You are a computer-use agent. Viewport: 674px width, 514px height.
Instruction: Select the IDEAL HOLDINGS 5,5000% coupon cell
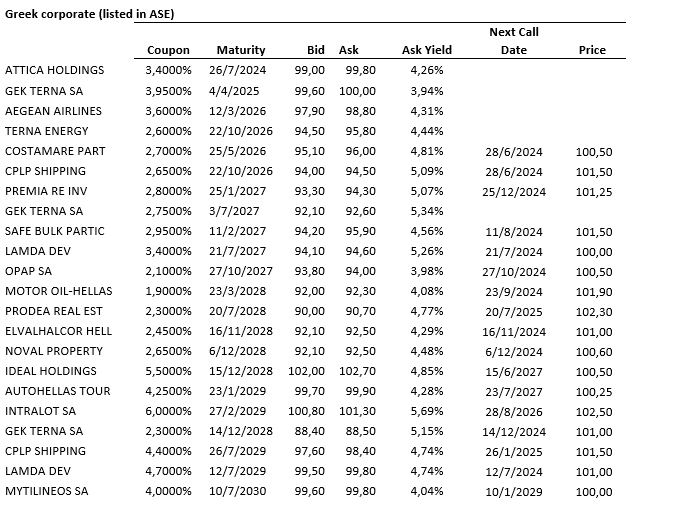click(x=168, y=371)
